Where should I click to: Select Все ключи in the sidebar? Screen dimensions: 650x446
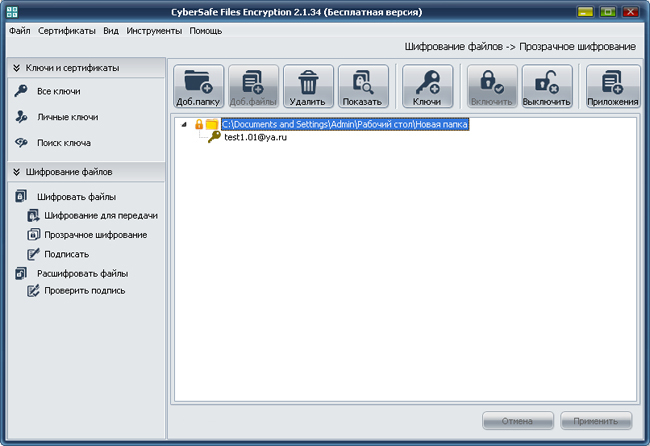click(x=58, y=91)
